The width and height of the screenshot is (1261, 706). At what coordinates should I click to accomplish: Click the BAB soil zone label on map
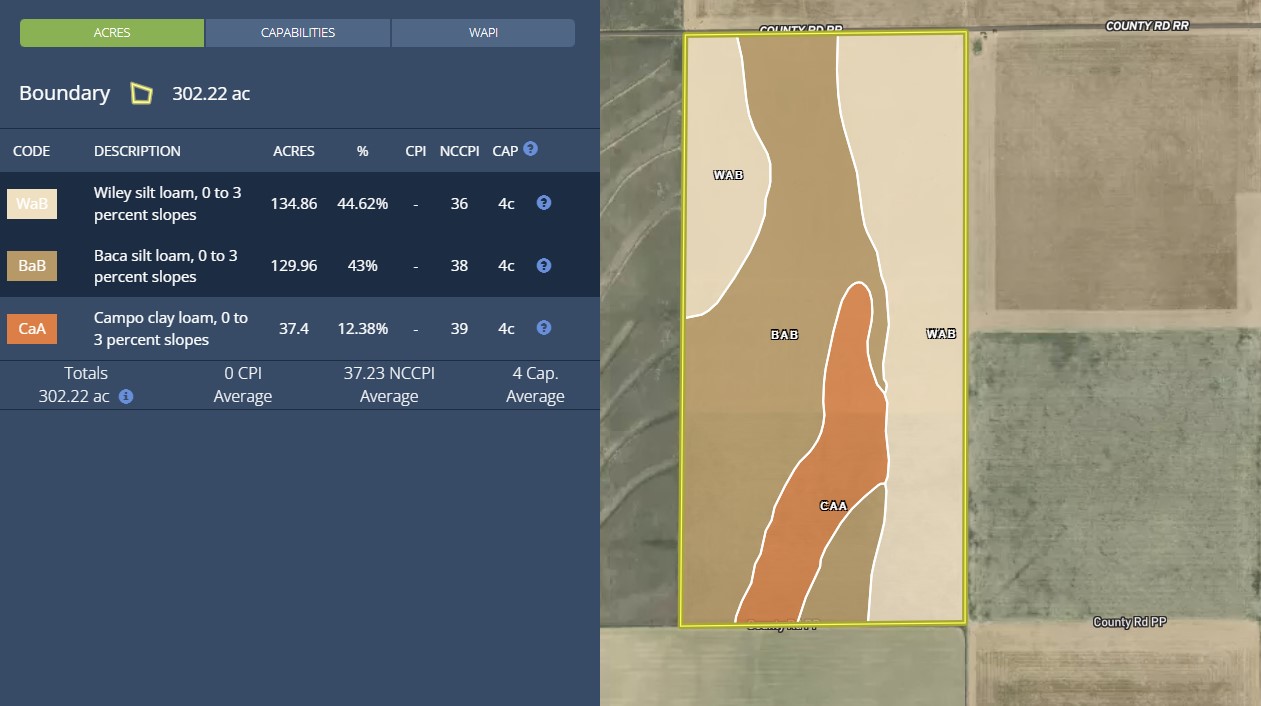pyautogui.click(x=785, y=335)
